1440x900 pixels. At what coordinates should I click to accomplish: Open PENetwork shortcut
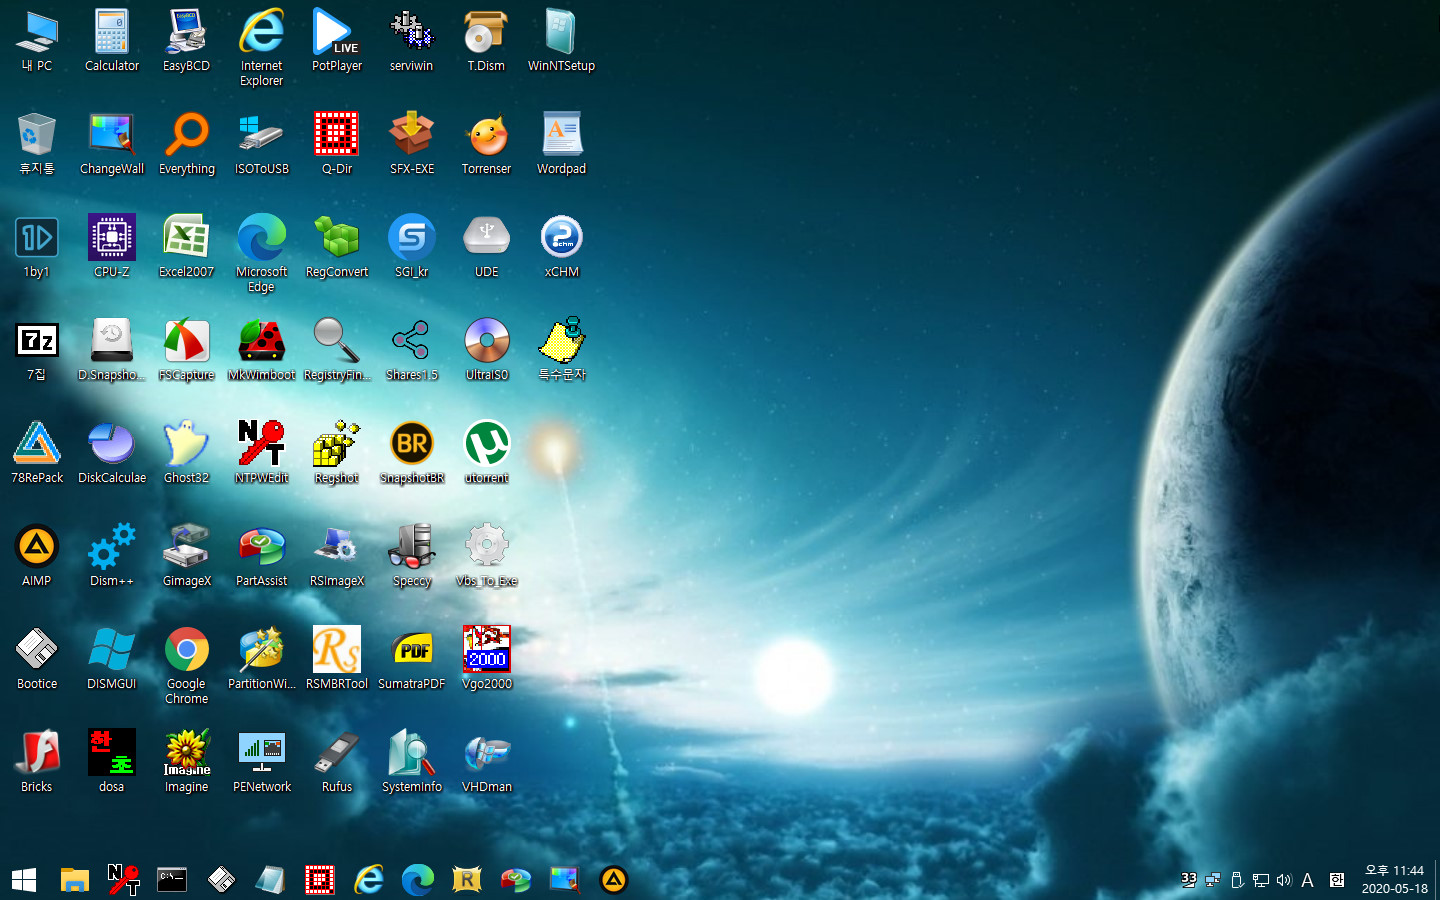click(x=262, y=762)
